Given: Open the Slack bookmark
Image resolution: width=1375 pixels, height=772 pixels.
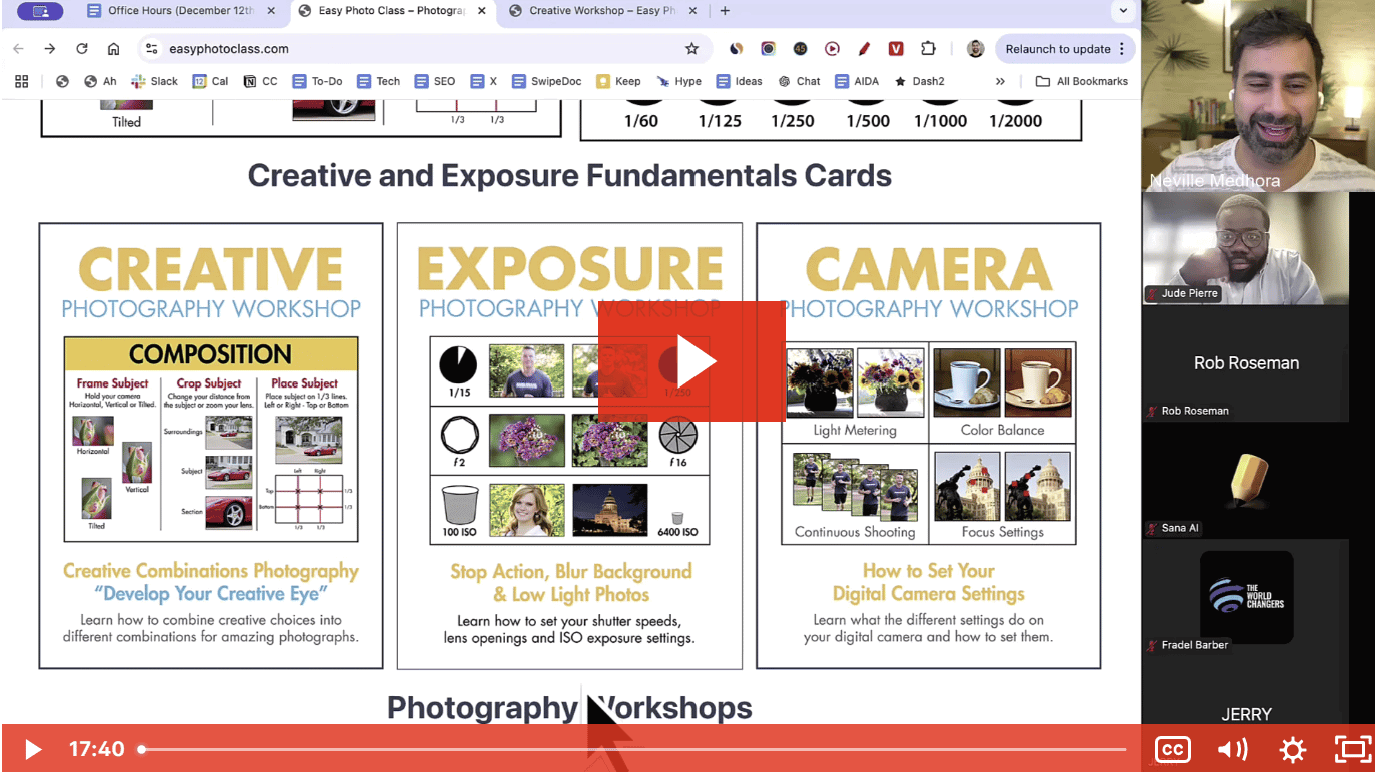Looking at the screenshot, I should pyautogui.click(x=154, y=81).
